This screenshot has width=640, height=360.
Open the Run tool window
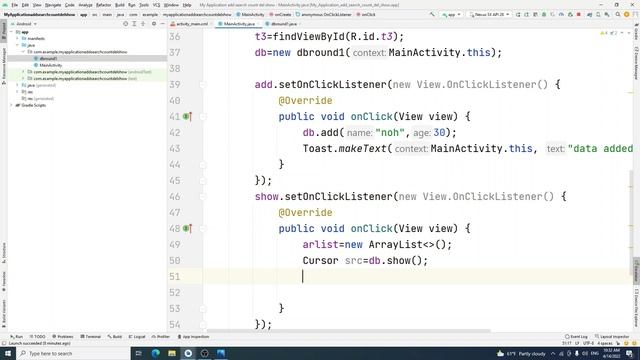17,337
